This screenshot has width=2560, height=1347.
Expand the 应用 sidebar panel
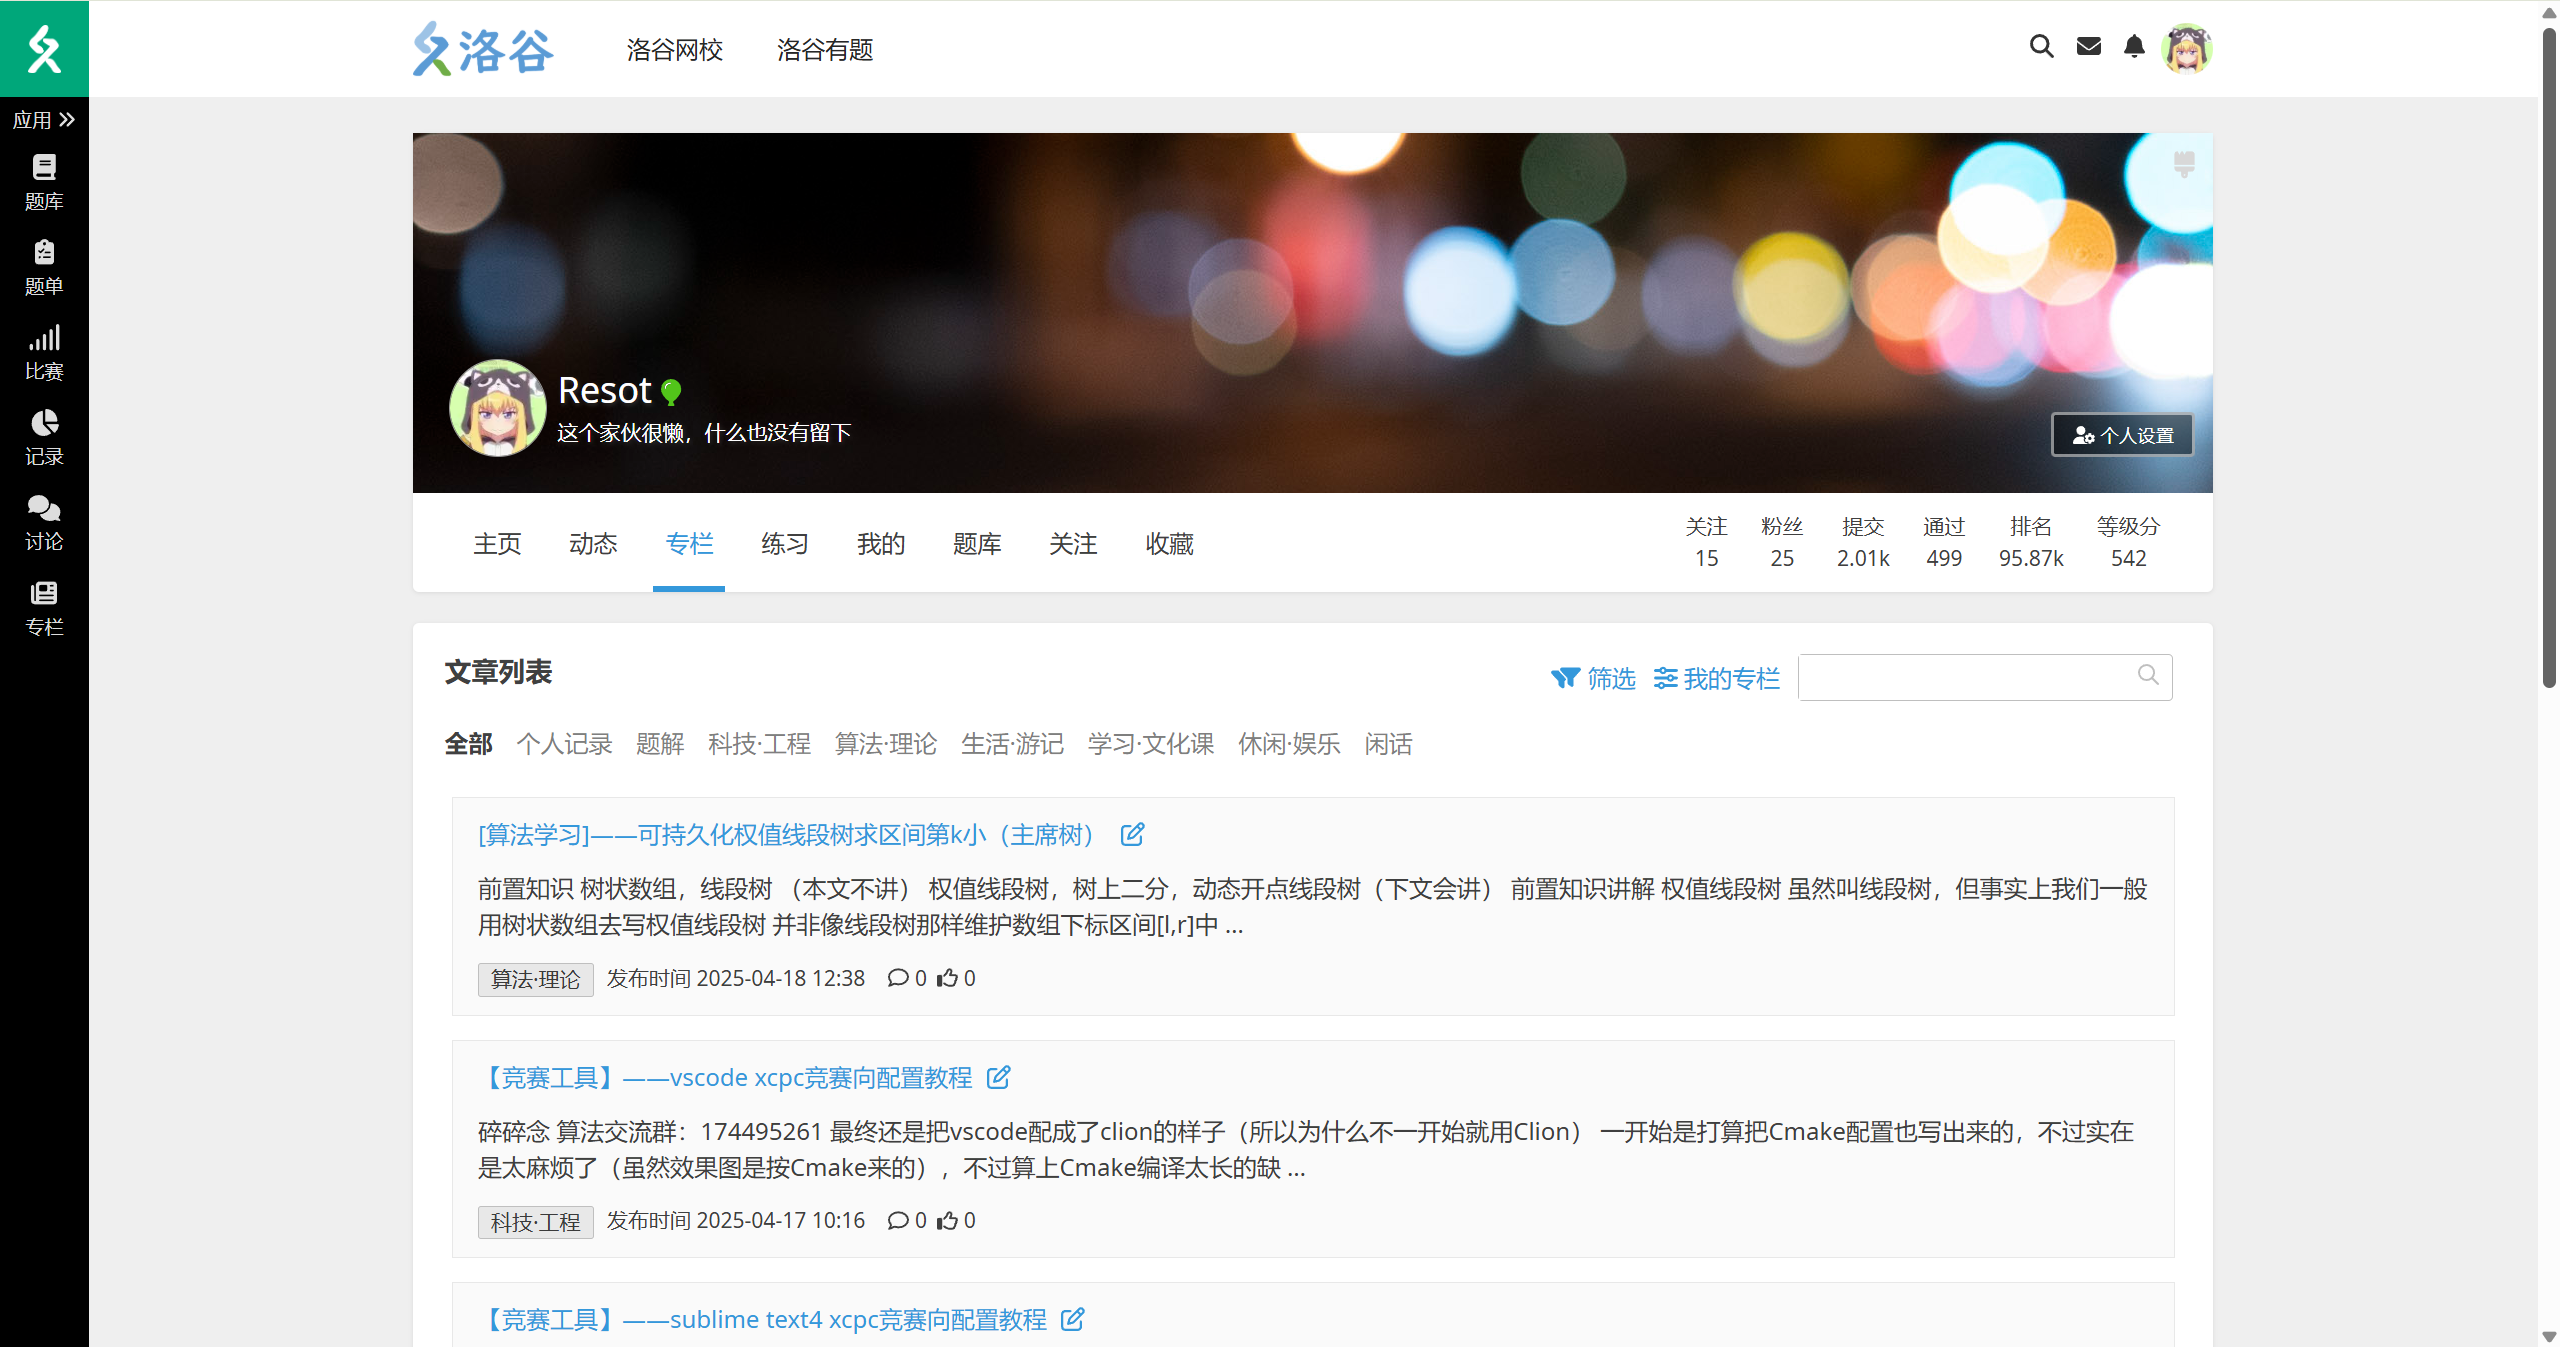coord(42,119)
